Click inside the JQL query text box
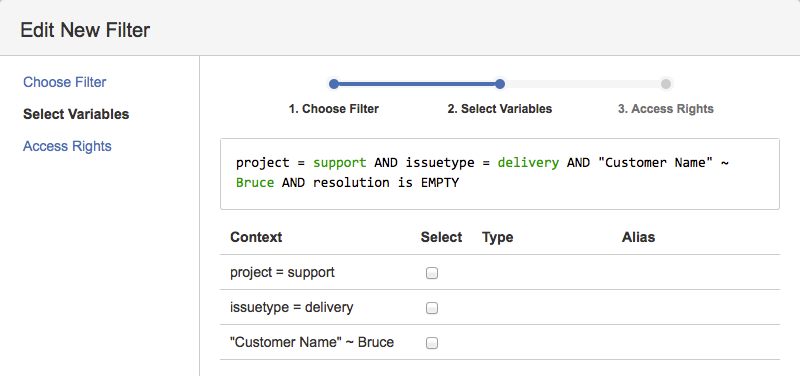Image resolution: width=800 pixels, height=376 pixels. [x=500, y=173]
